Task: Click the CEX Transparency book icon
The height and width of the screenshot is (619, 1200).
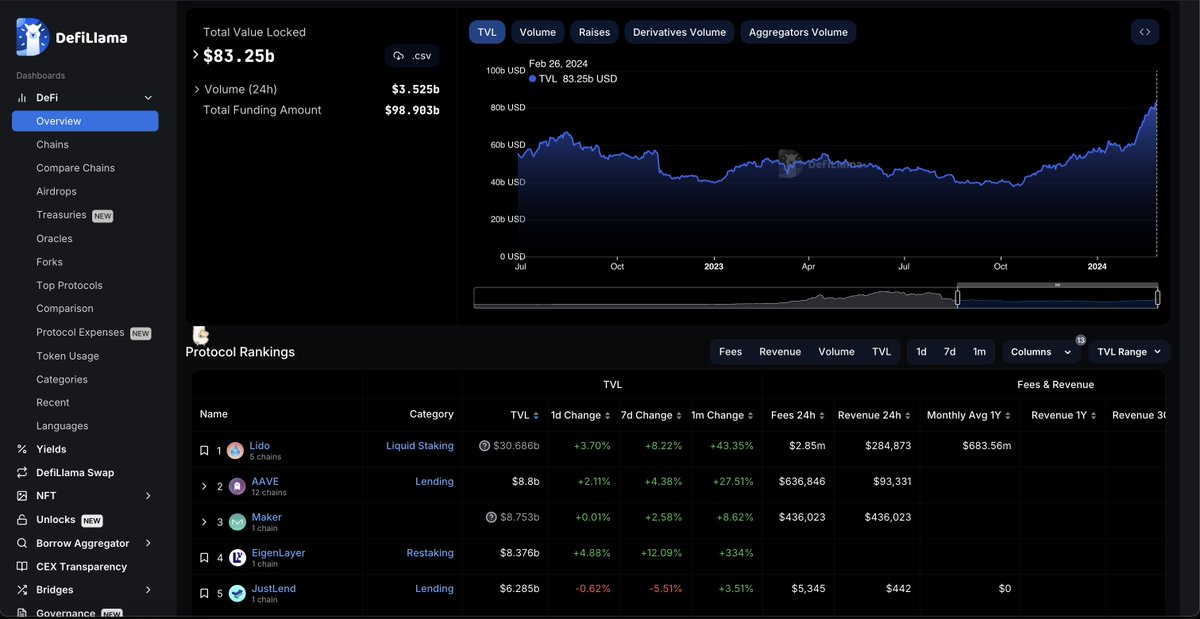Action: pyautogui.click(x=22, y=567)
